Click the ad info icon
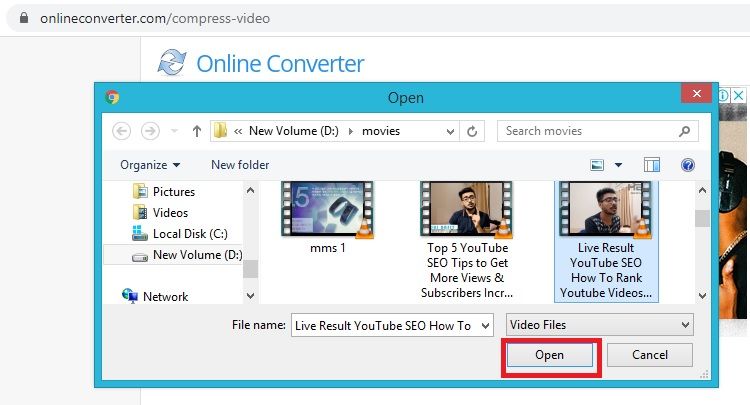Viewport: 750px width, 405px height. tap(724, 96)
